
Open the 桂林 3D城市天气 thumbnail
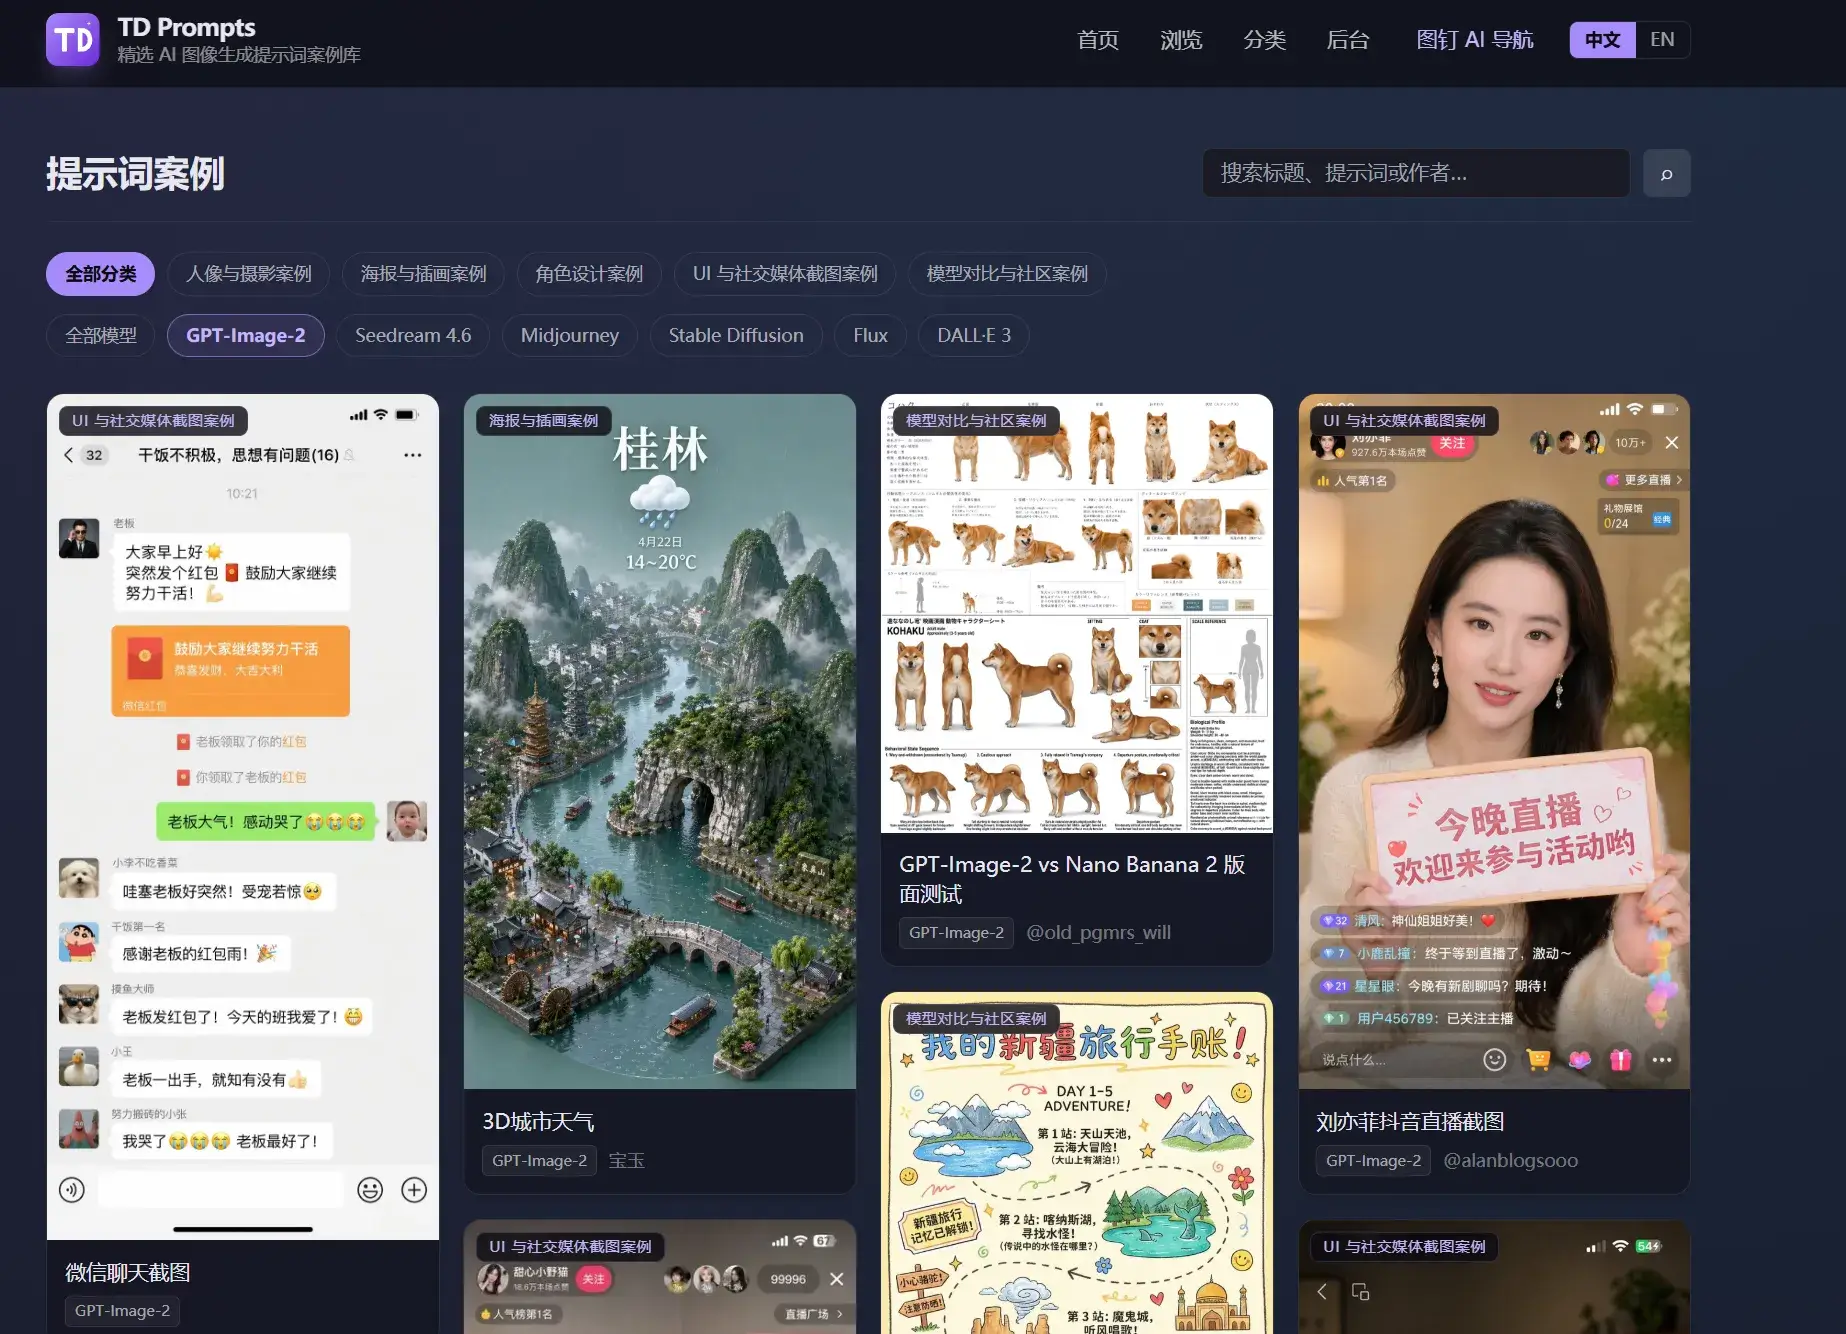pyautogui.click(x=660, y=741)
